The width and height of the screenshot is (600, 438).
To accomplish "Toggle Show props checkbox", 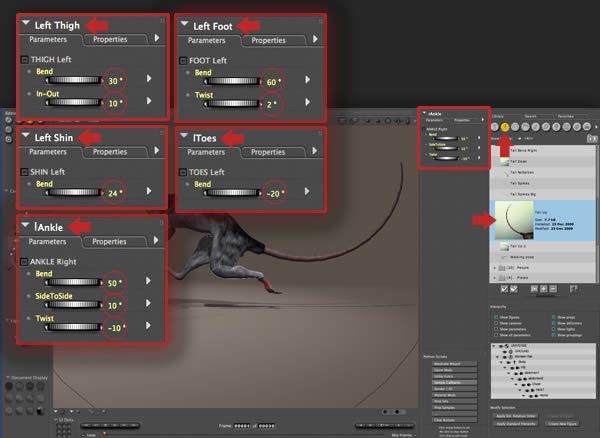I will [554, 317].
